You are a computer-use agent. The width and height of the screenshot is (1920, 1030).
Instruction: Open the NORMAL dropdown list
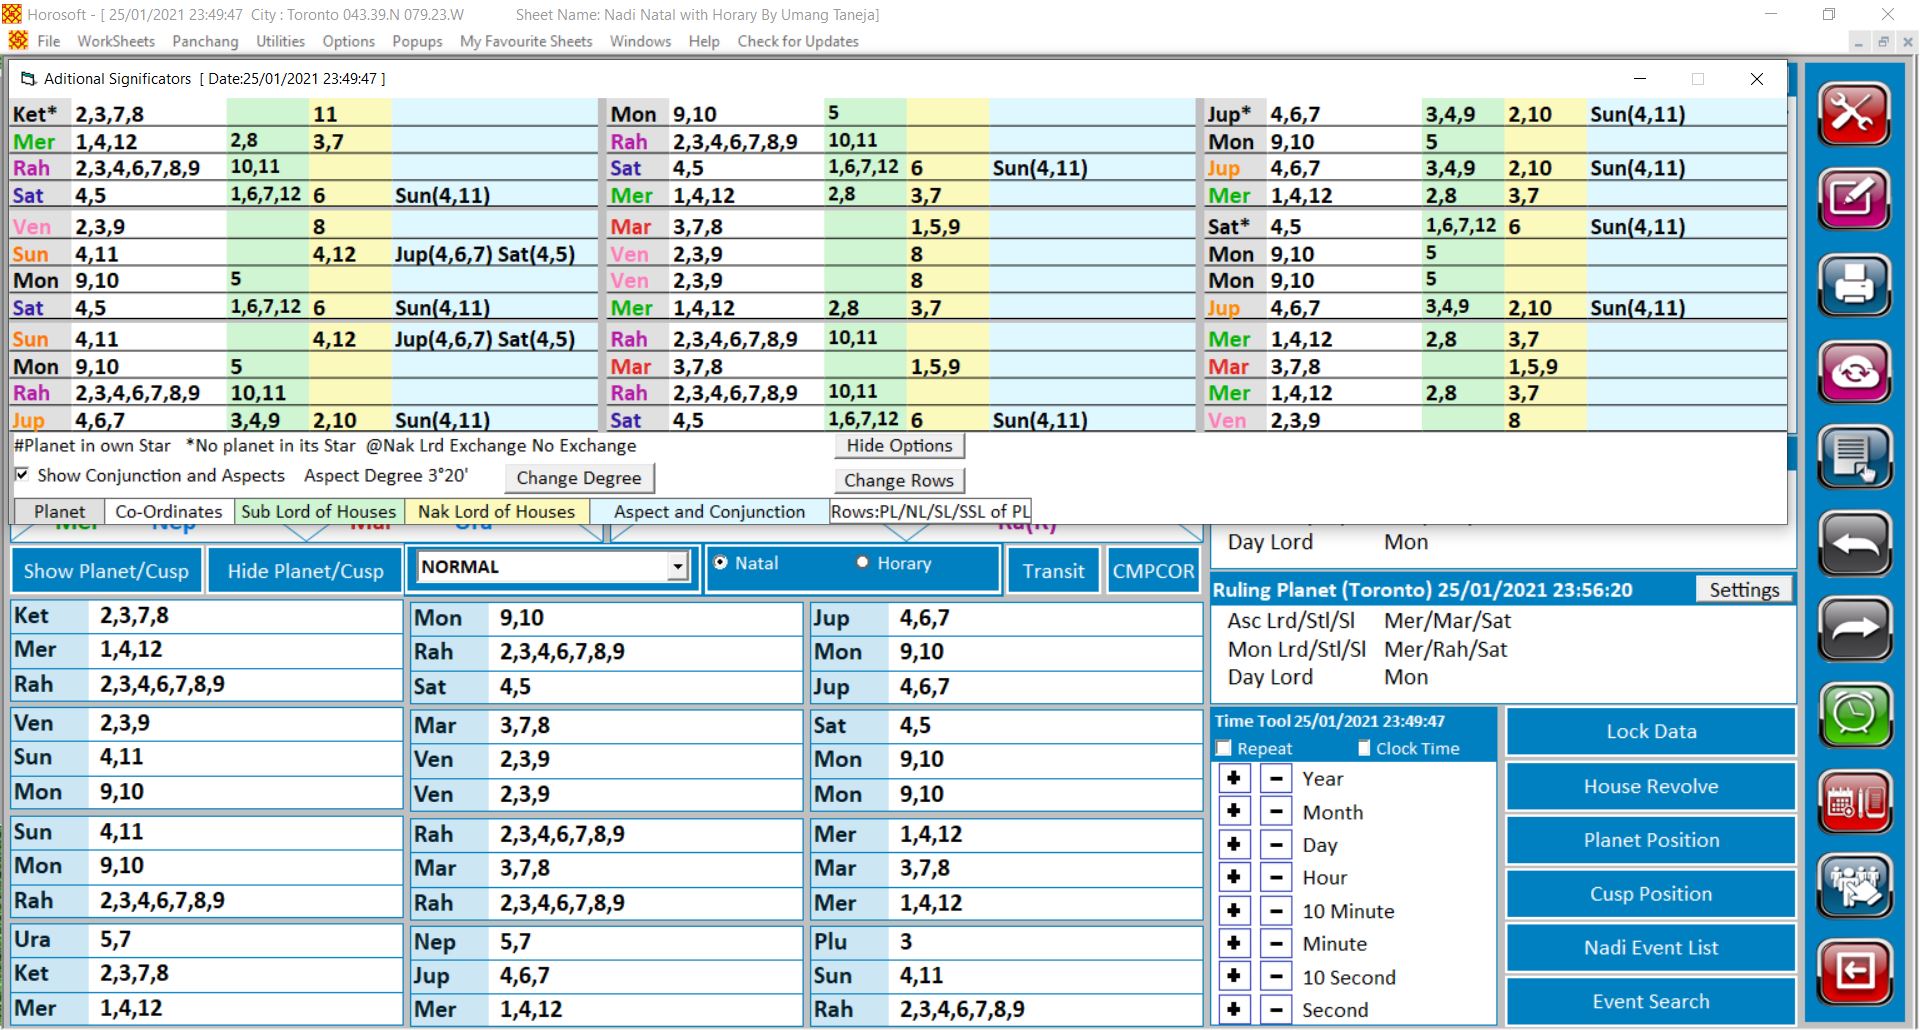(x=678, y=567)
